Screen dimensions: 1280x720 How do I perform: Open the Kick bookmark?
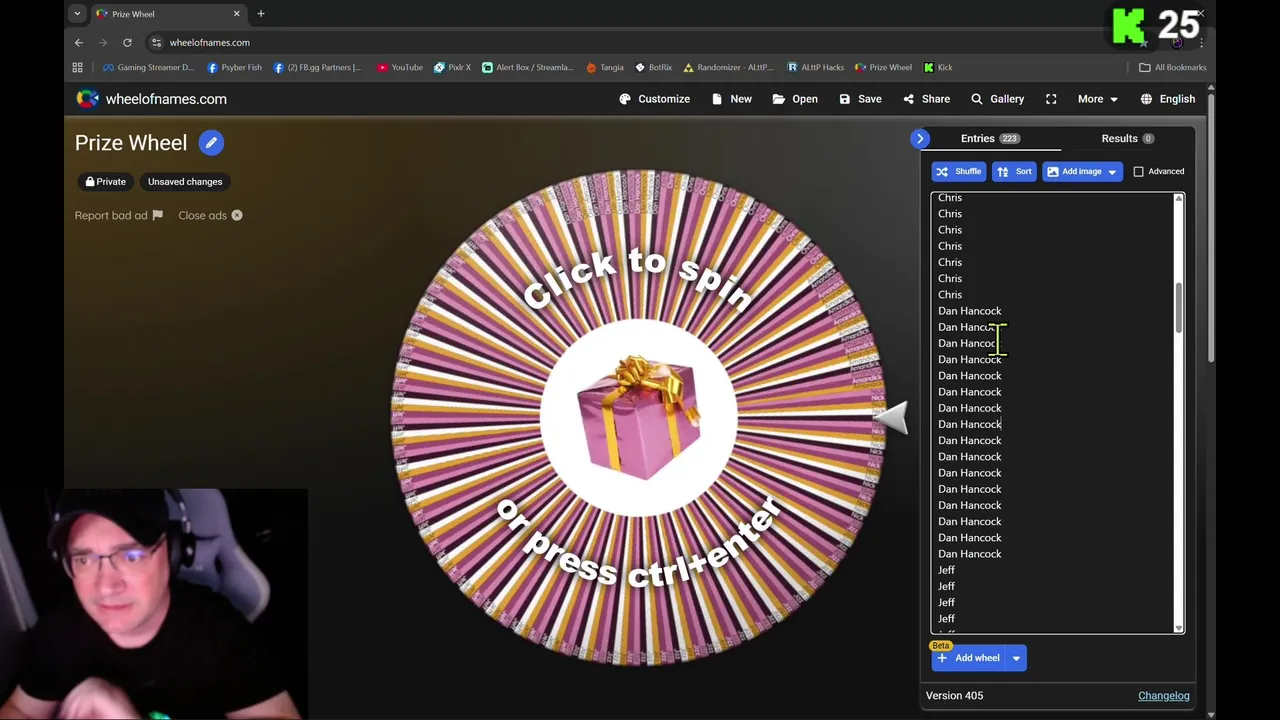(x=938, y=68)
